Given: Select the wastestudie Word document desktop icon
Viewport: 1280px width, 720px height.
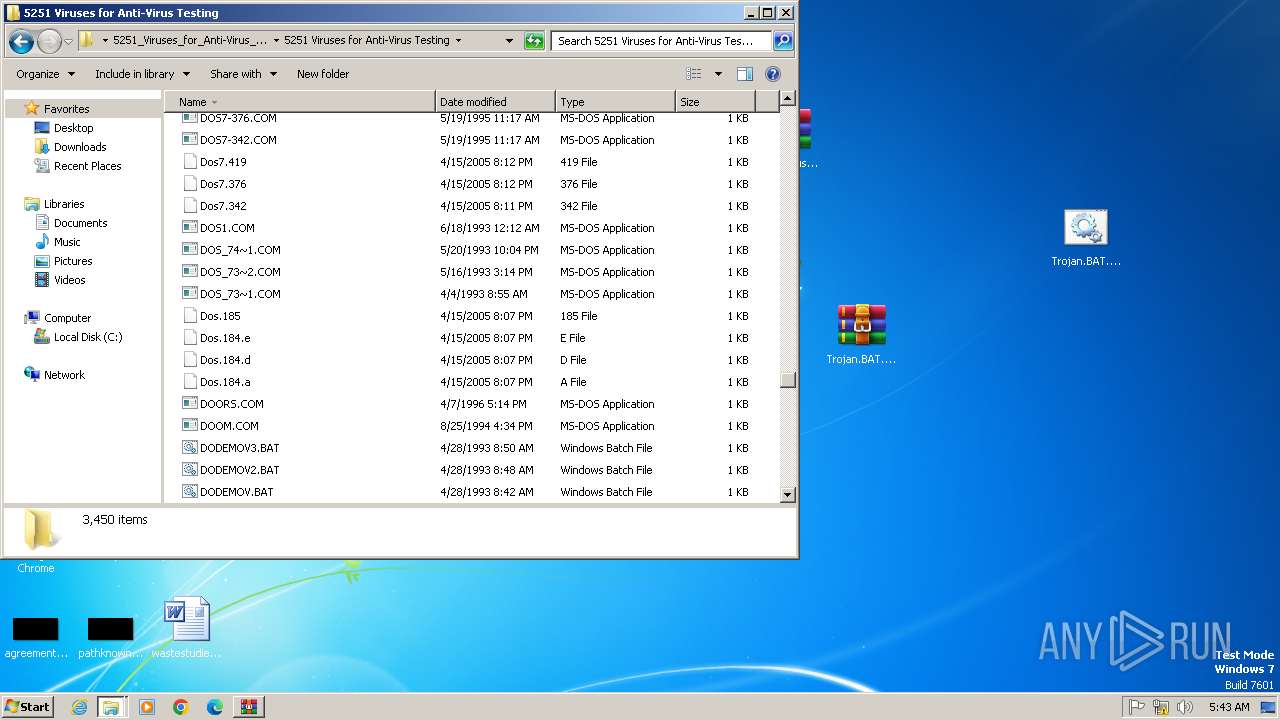Looking at the screenshot, I should coord(187,627).
